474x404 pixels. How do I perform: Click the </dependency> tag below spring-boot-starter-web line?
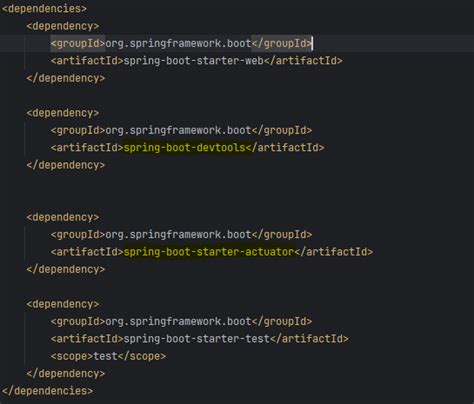point(66,78)
